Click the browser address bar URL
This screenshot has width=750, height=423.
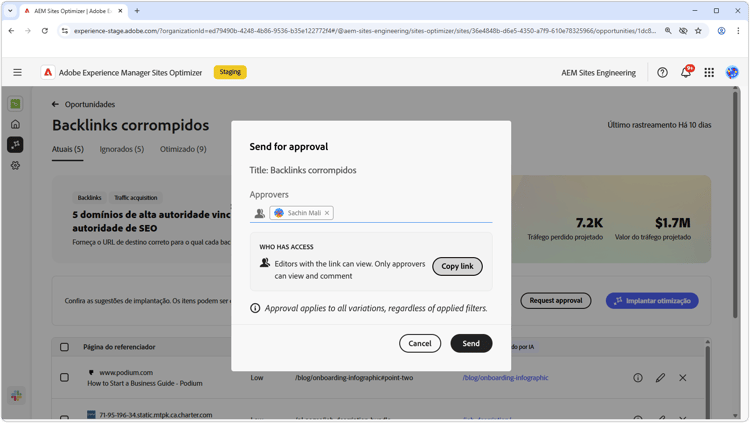click(x=364, y=31)
